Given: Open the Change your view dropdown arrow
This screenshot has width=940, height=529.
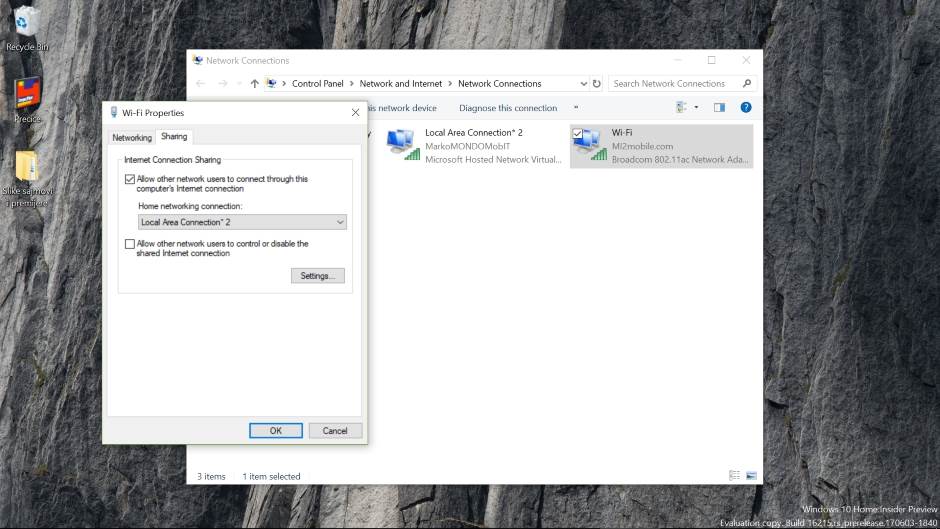Looking at the screenshot, I should coord(696,108).
